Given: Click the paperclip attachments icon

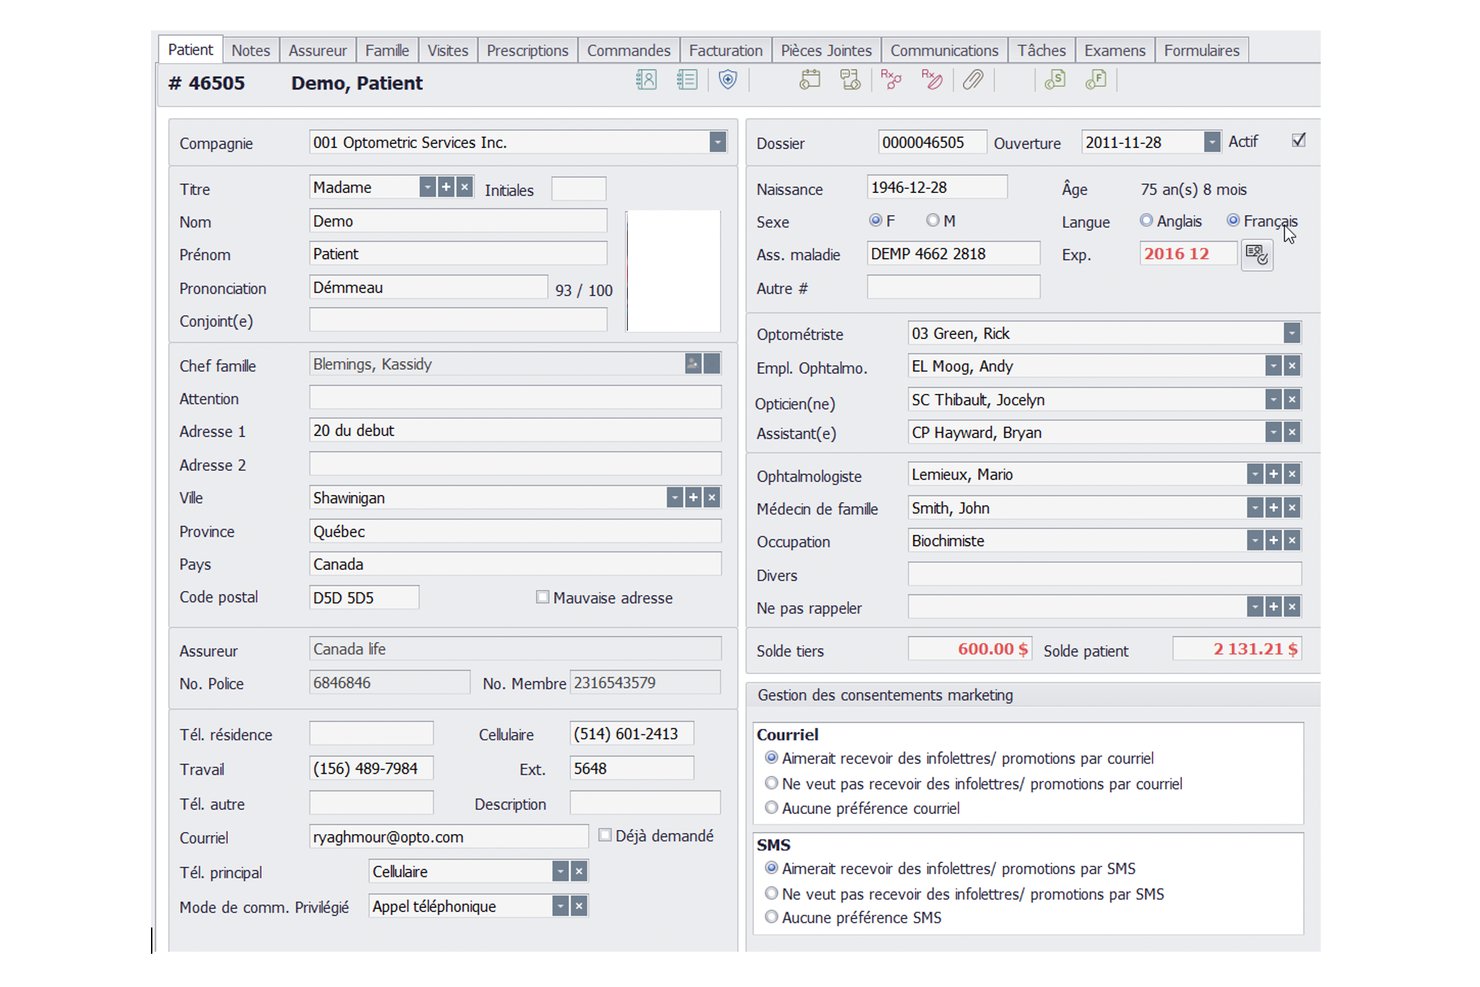Looking at the screenshot, I should tap(973, 80).
